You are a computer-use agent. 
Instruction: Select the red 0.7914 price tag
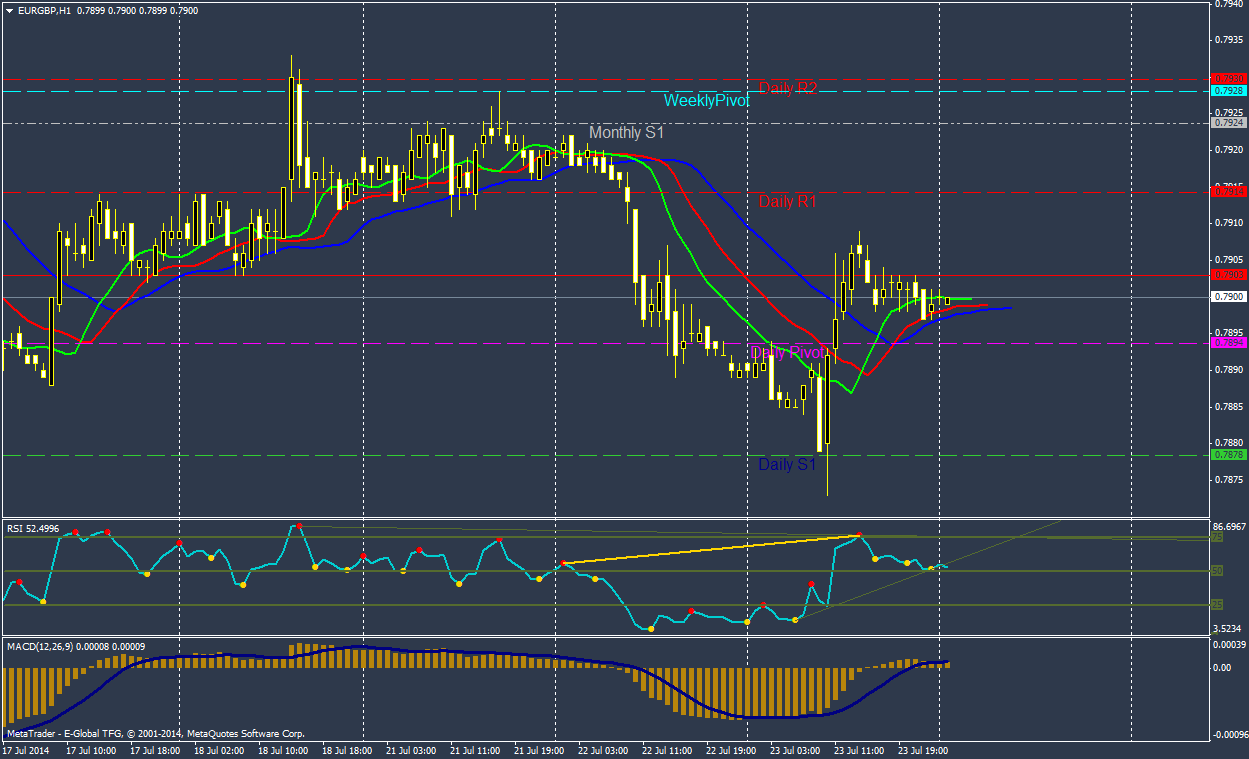coord(1227,193)
